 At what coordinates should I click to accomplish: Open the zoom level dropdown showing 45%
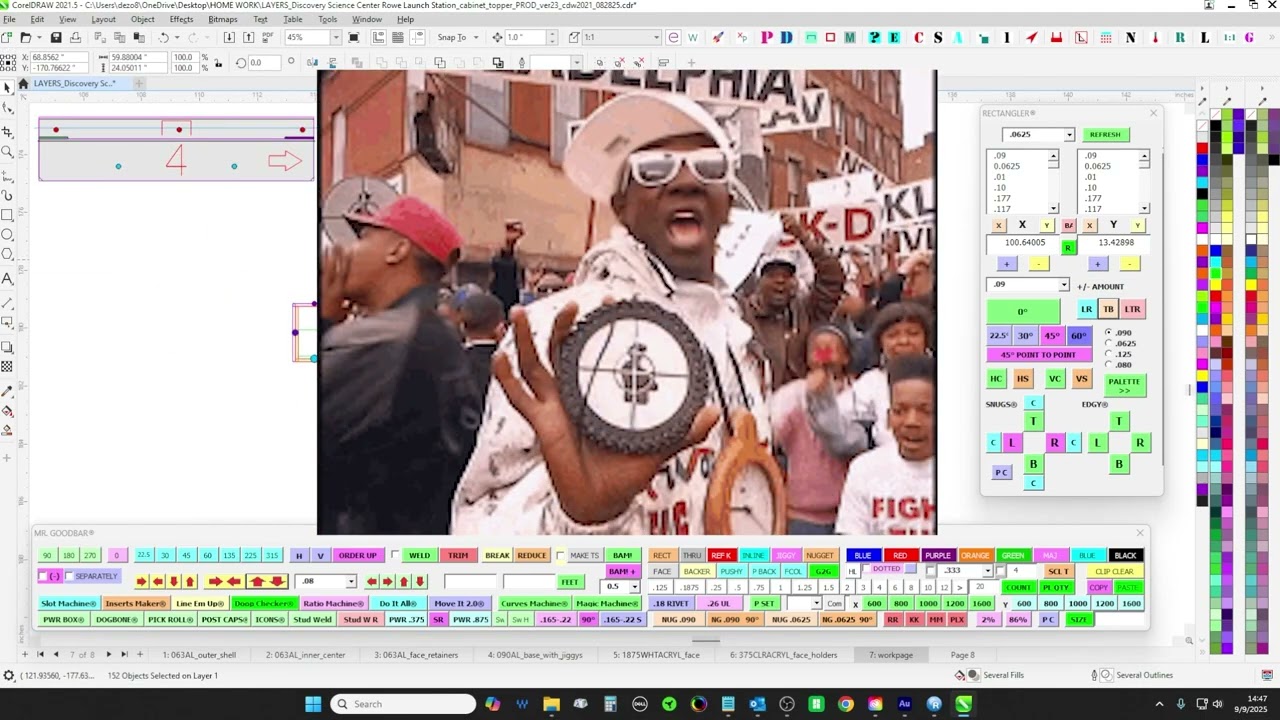coord(335,38)
